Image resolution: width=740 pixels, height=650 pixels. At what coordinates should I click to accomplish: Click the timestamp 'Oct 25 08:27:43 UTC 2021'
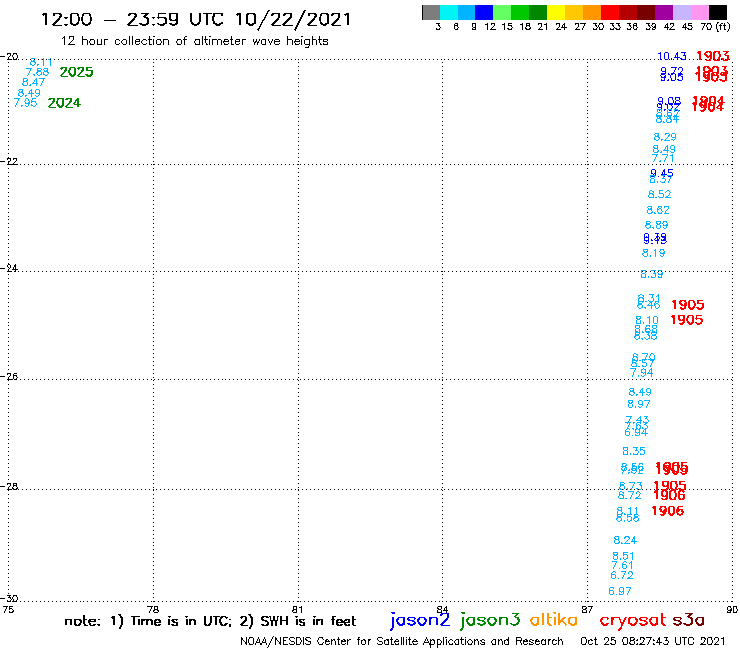click(x=653, y=641)
